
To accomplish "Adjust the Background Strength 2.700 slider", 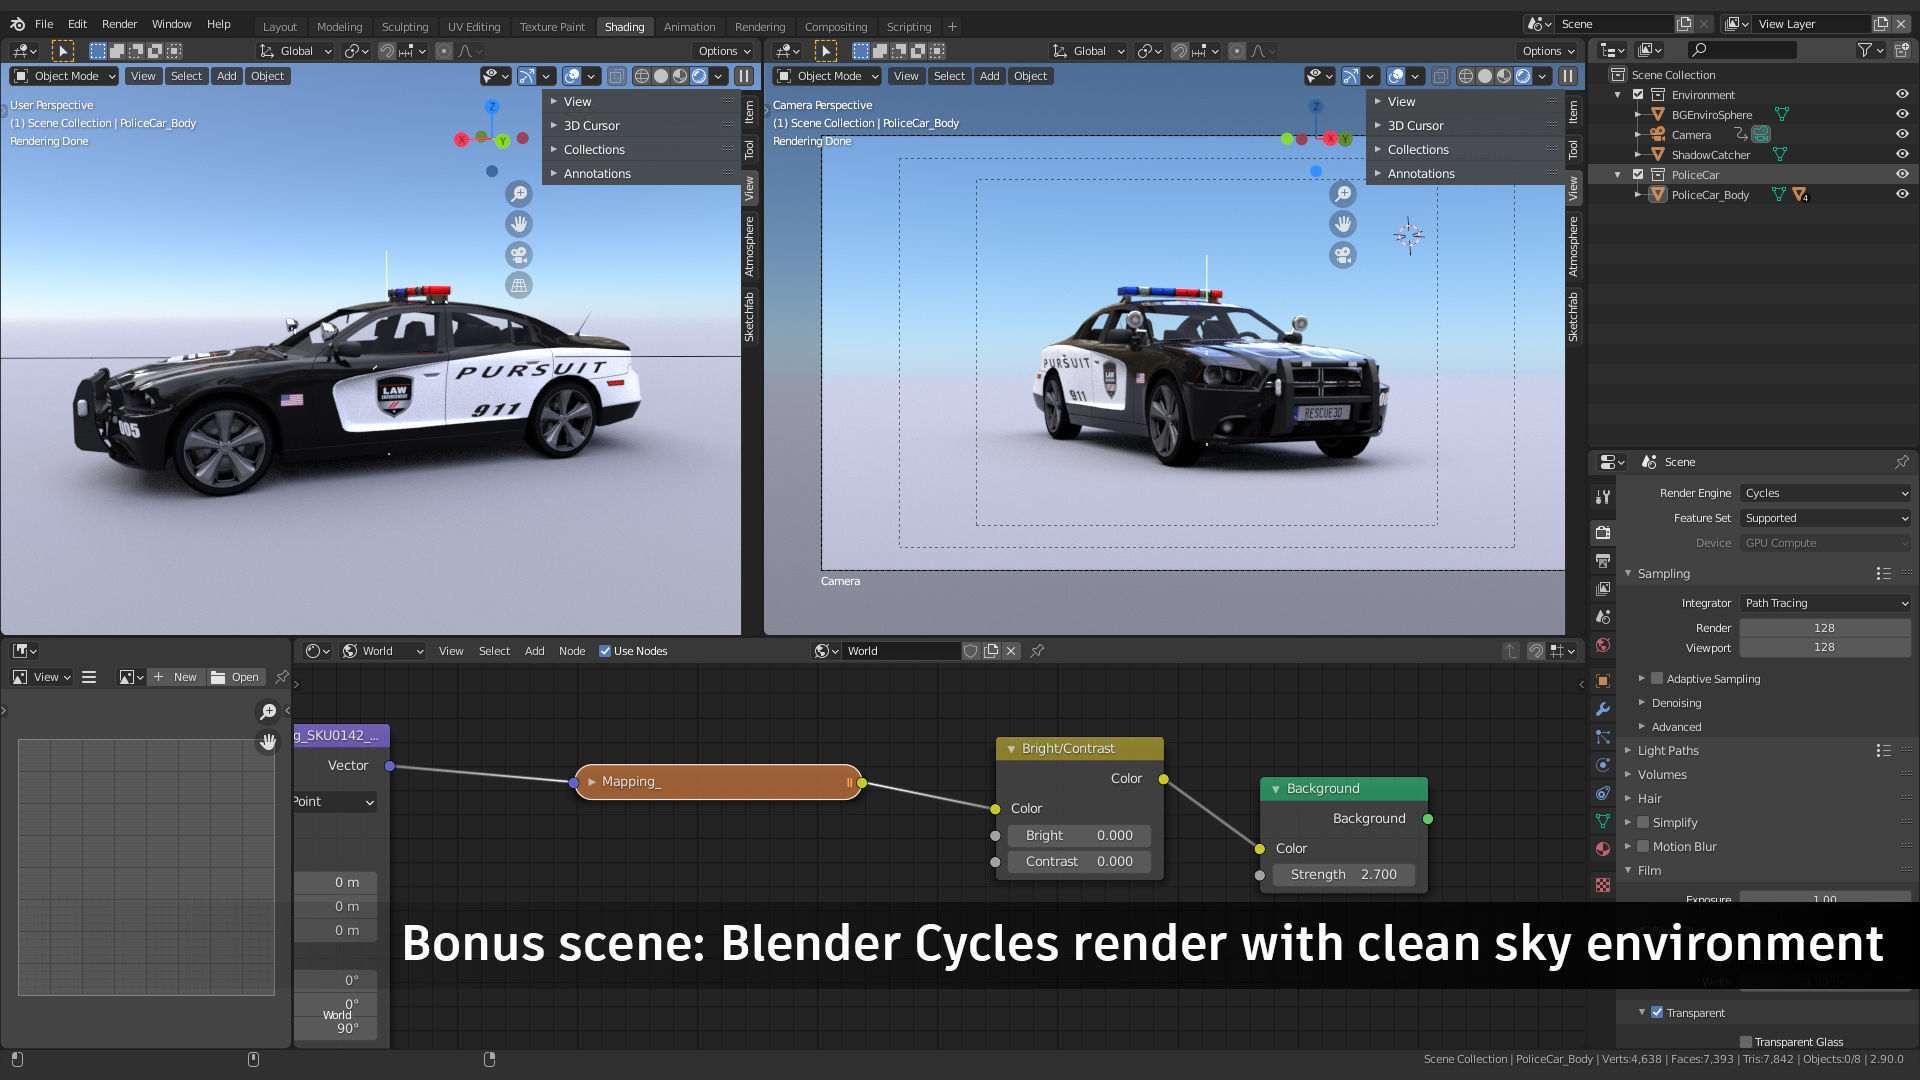I will click(1343, 874).
